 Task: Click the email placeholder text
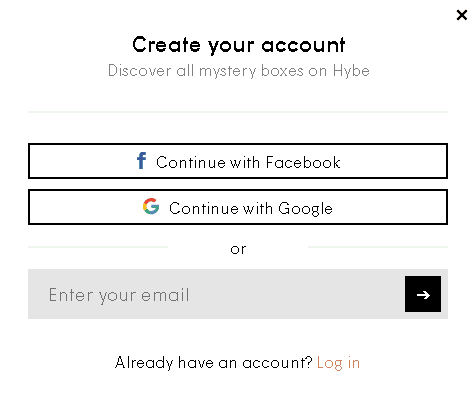tap(119, 295)
